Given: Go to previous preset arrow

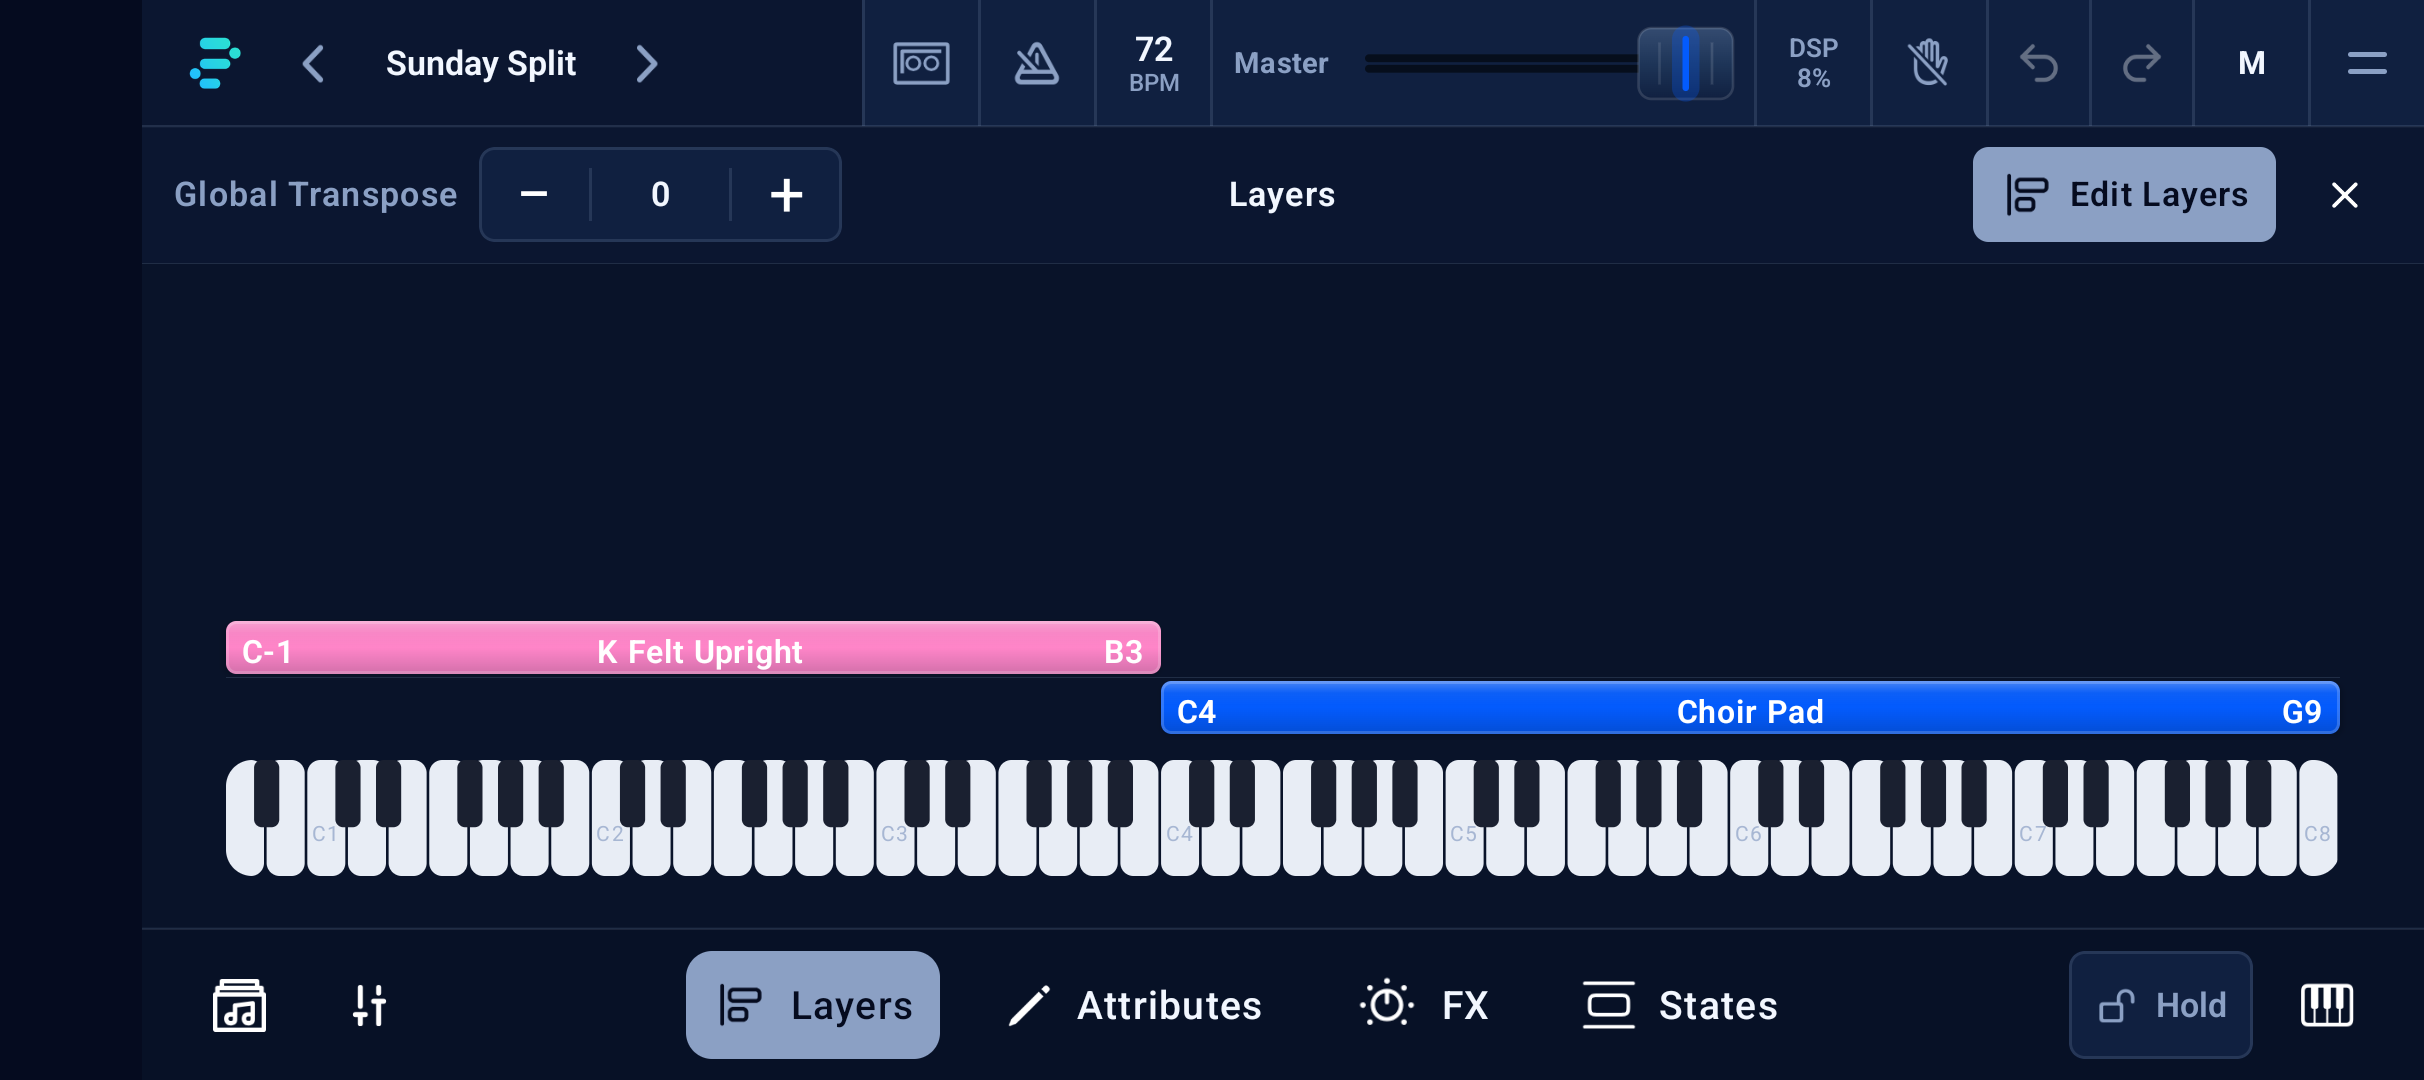Looking at the screenshot, I should point(313,64).
